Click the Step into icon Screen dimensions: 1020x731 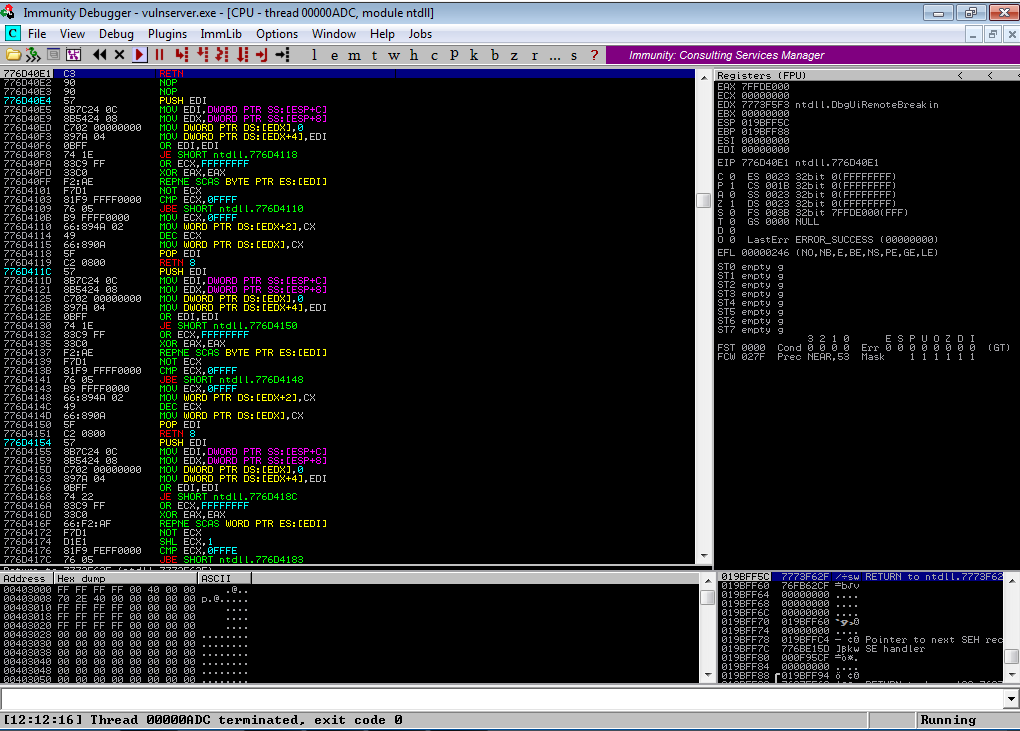[181, 55]
